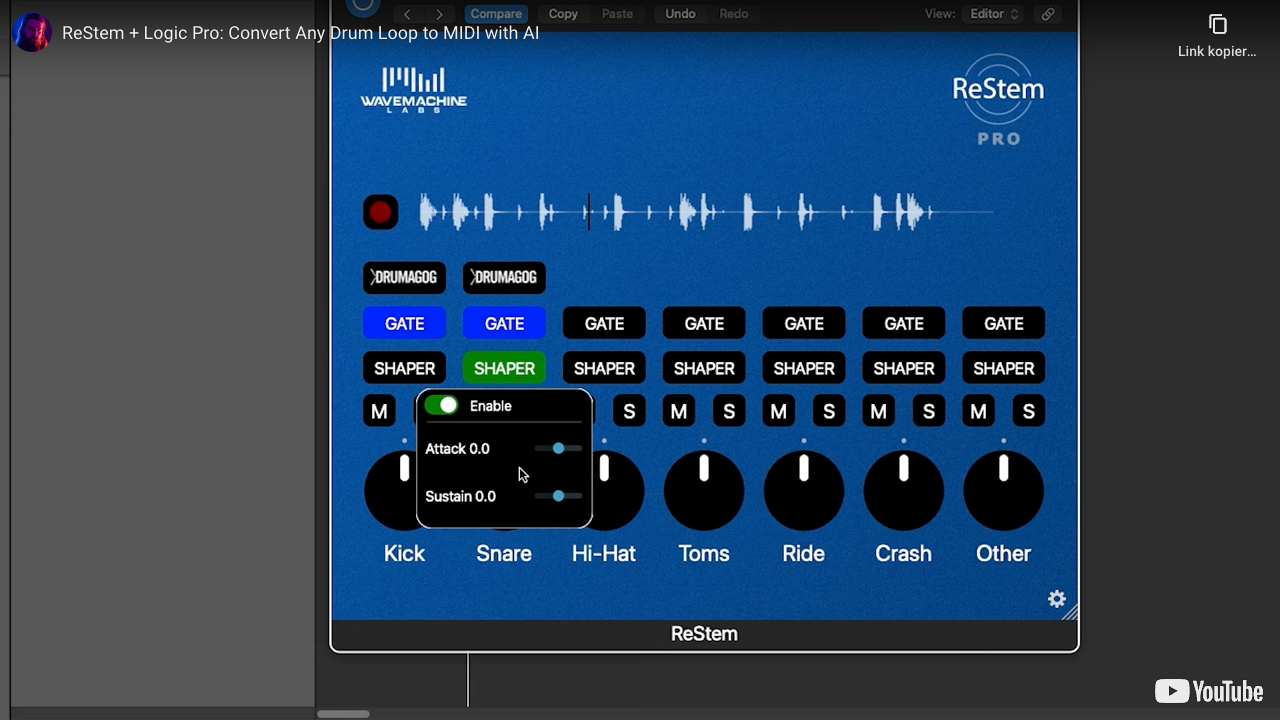Solo the Crash channel
The width and height of the screenshot is (1280, 720).
click(x=929, y=411)
